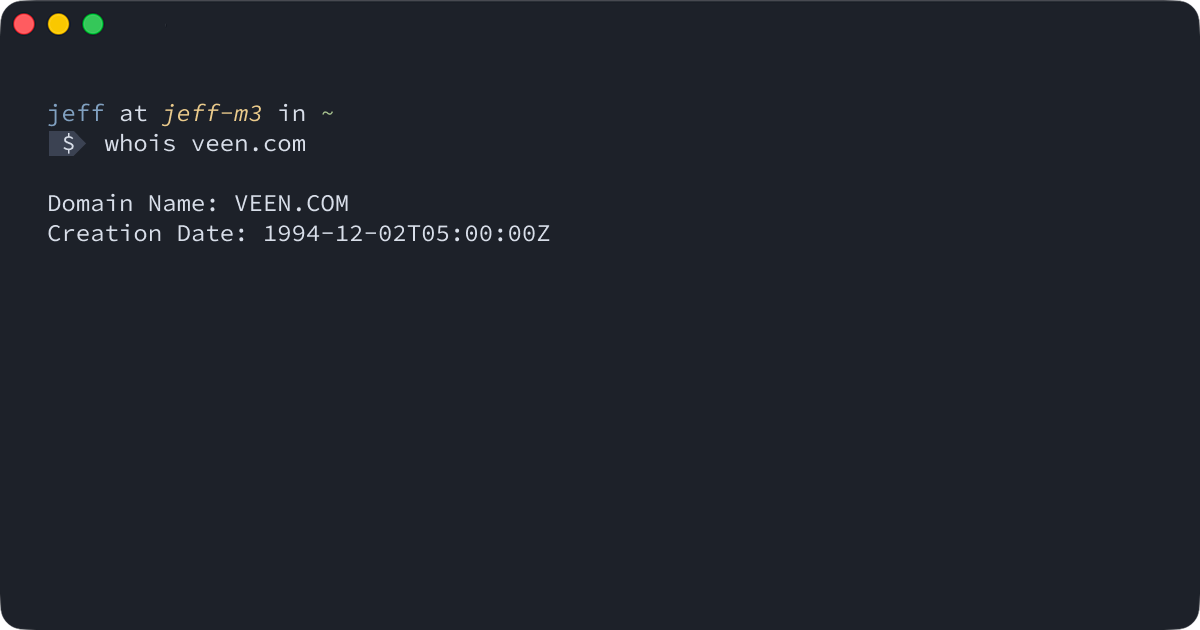Select the lowercase veen.com command argument

pos(248,144)
